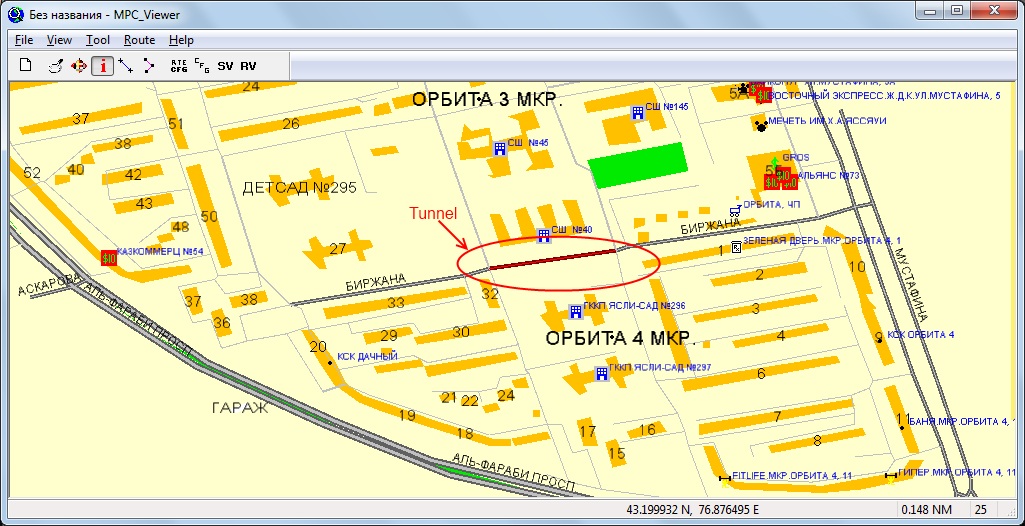Click the ГККП ЯСЛИ-САД №297 building icon

click(x=601, y=373)
